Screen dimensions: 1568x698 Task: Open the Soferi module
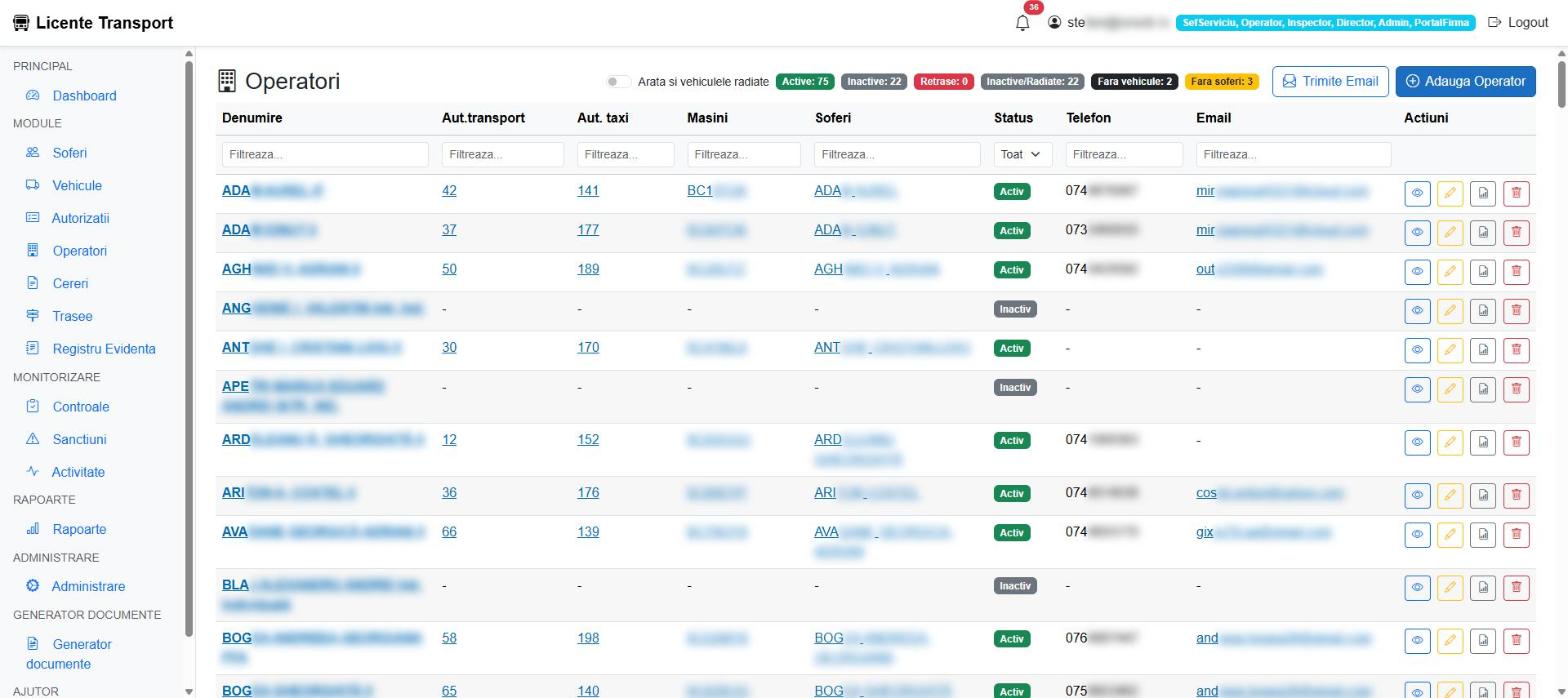(x=69, y=153)
